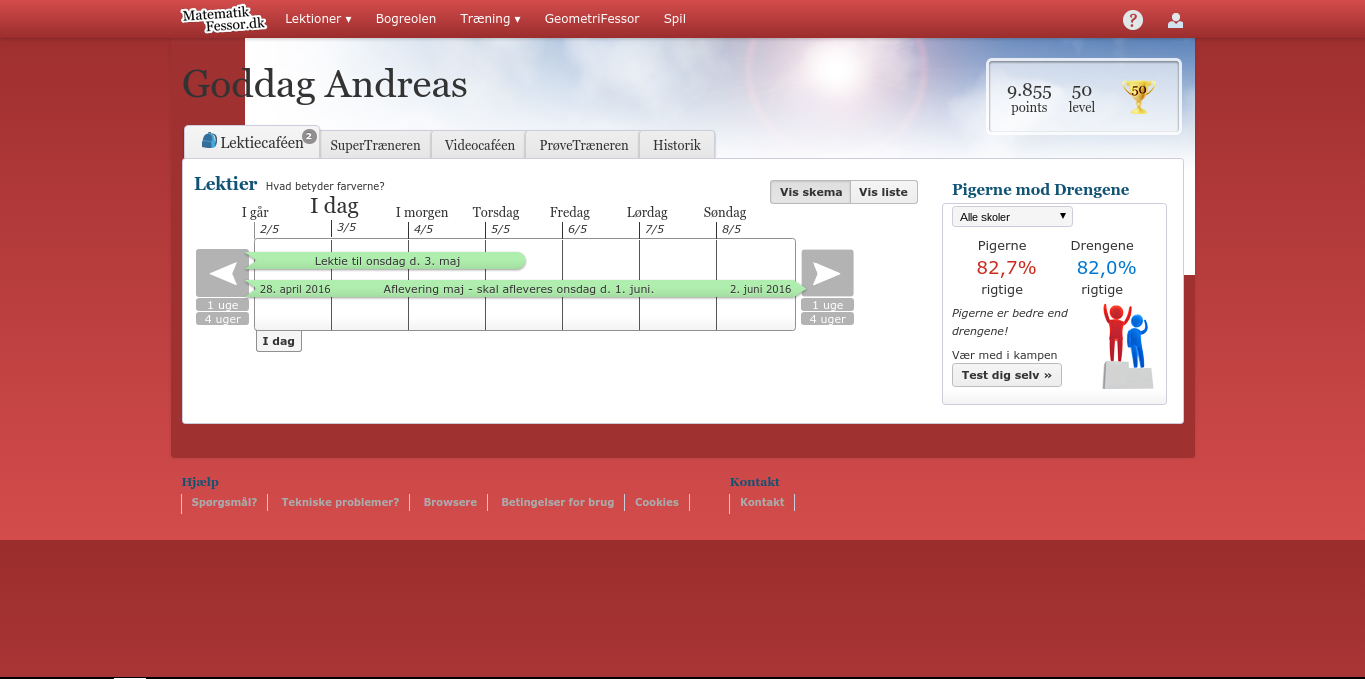Open Bogreolen in top navigation

406,19
